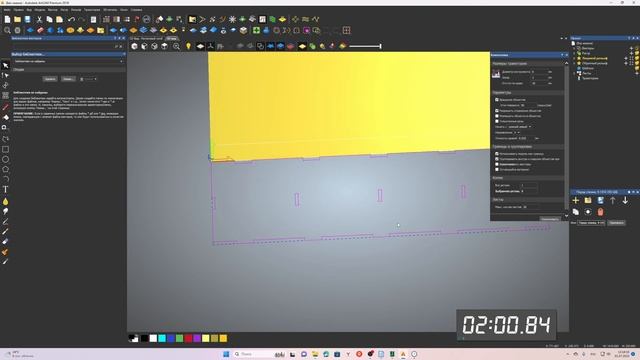Pick the red Polyline drawing tool
Screen dimensions: 640x360
tap(5, 107)
